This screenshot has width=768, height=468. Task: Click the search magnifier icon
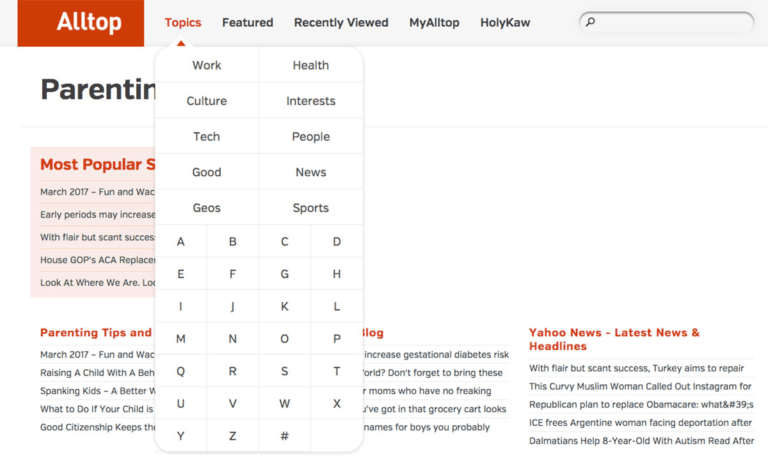[591, 22]
